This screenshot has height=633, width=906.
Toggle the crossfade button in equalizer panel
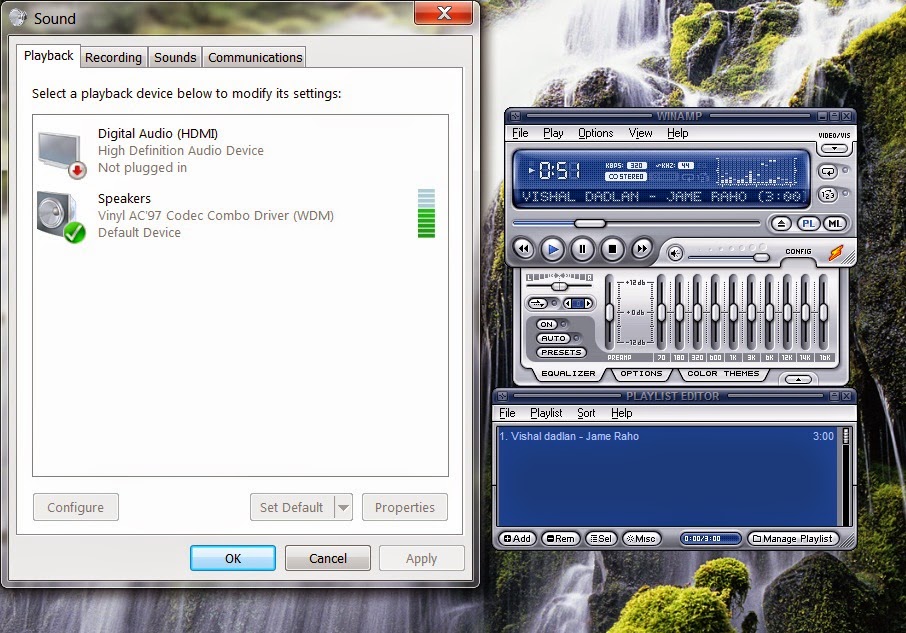pyautogui.click(x=538, y=303)
